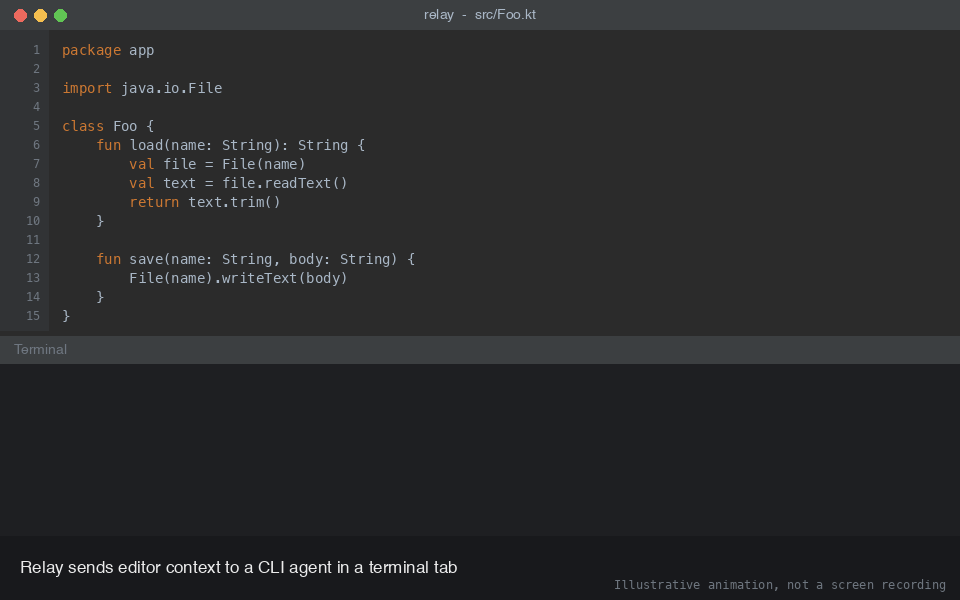Click 'File(name)' on line 7
960x600 pixels.
tap(263, 164)
